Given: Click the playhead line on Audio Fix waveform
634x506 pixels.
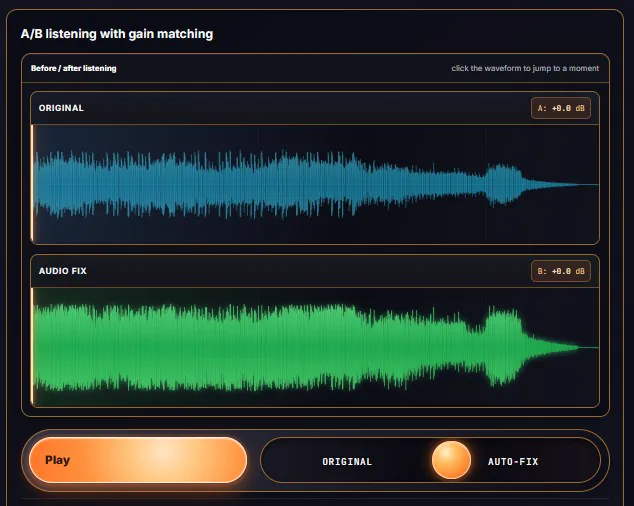Looking at the screenshot, I should coord(32,347).
